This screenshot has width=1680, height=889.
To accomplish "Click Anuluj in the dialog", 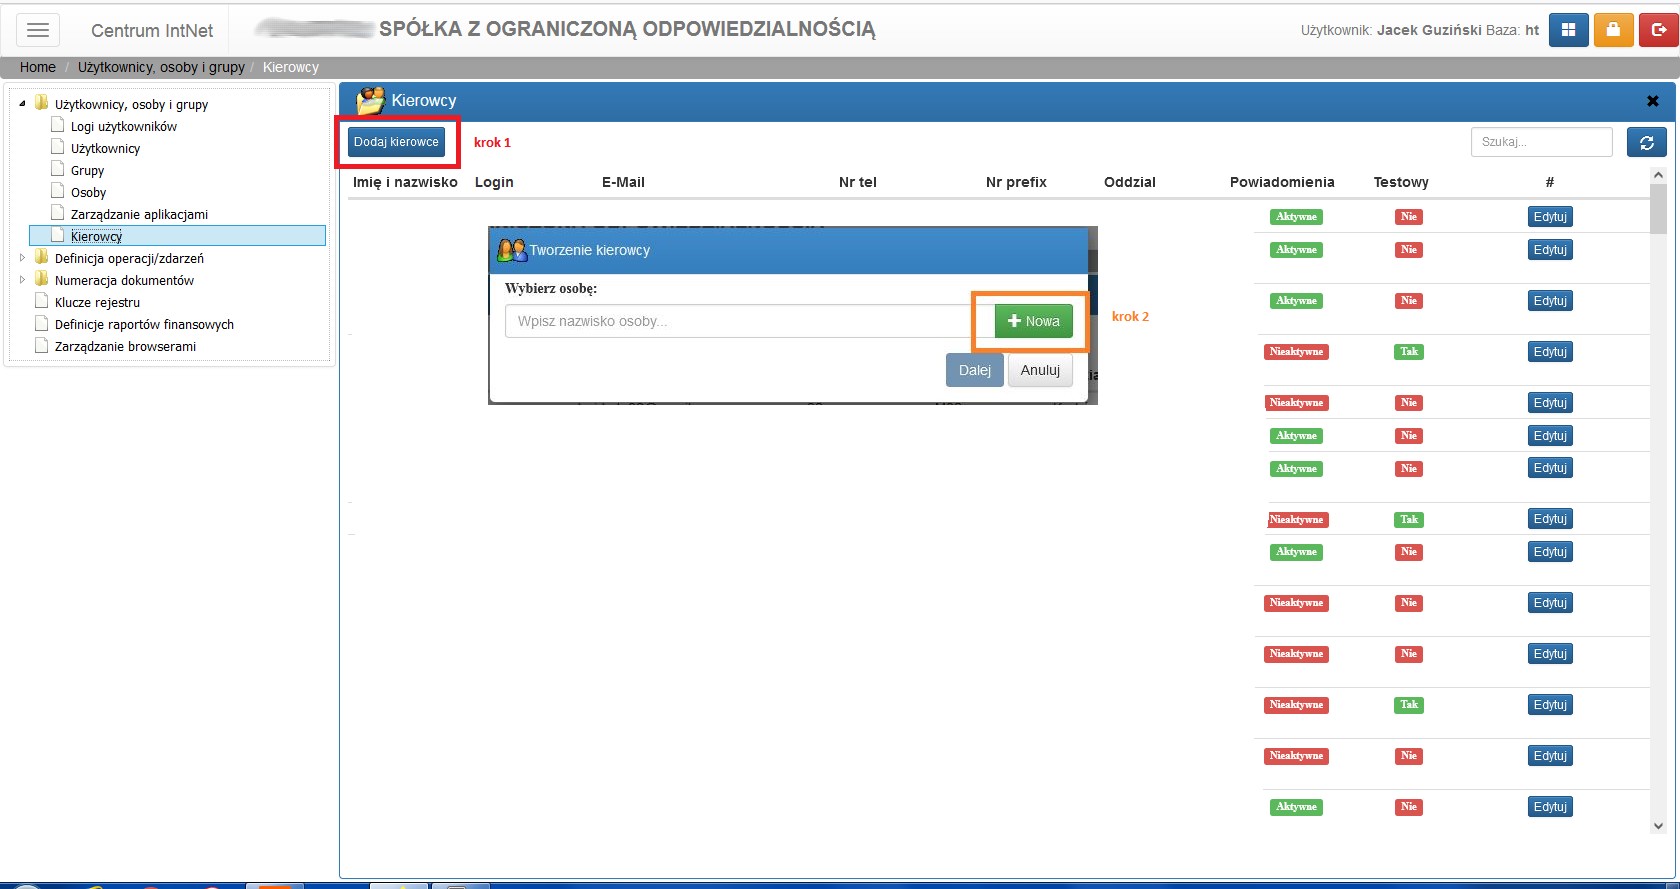I will pyautogui.click(x=1040, y=370).
